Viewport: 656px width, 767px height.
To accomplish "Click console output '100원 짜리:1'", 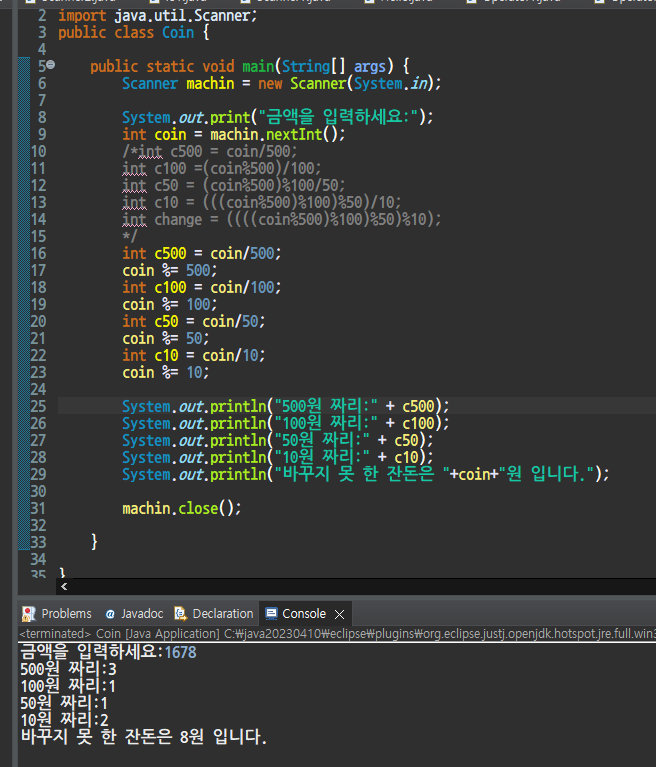I will (x=68, y=686).
